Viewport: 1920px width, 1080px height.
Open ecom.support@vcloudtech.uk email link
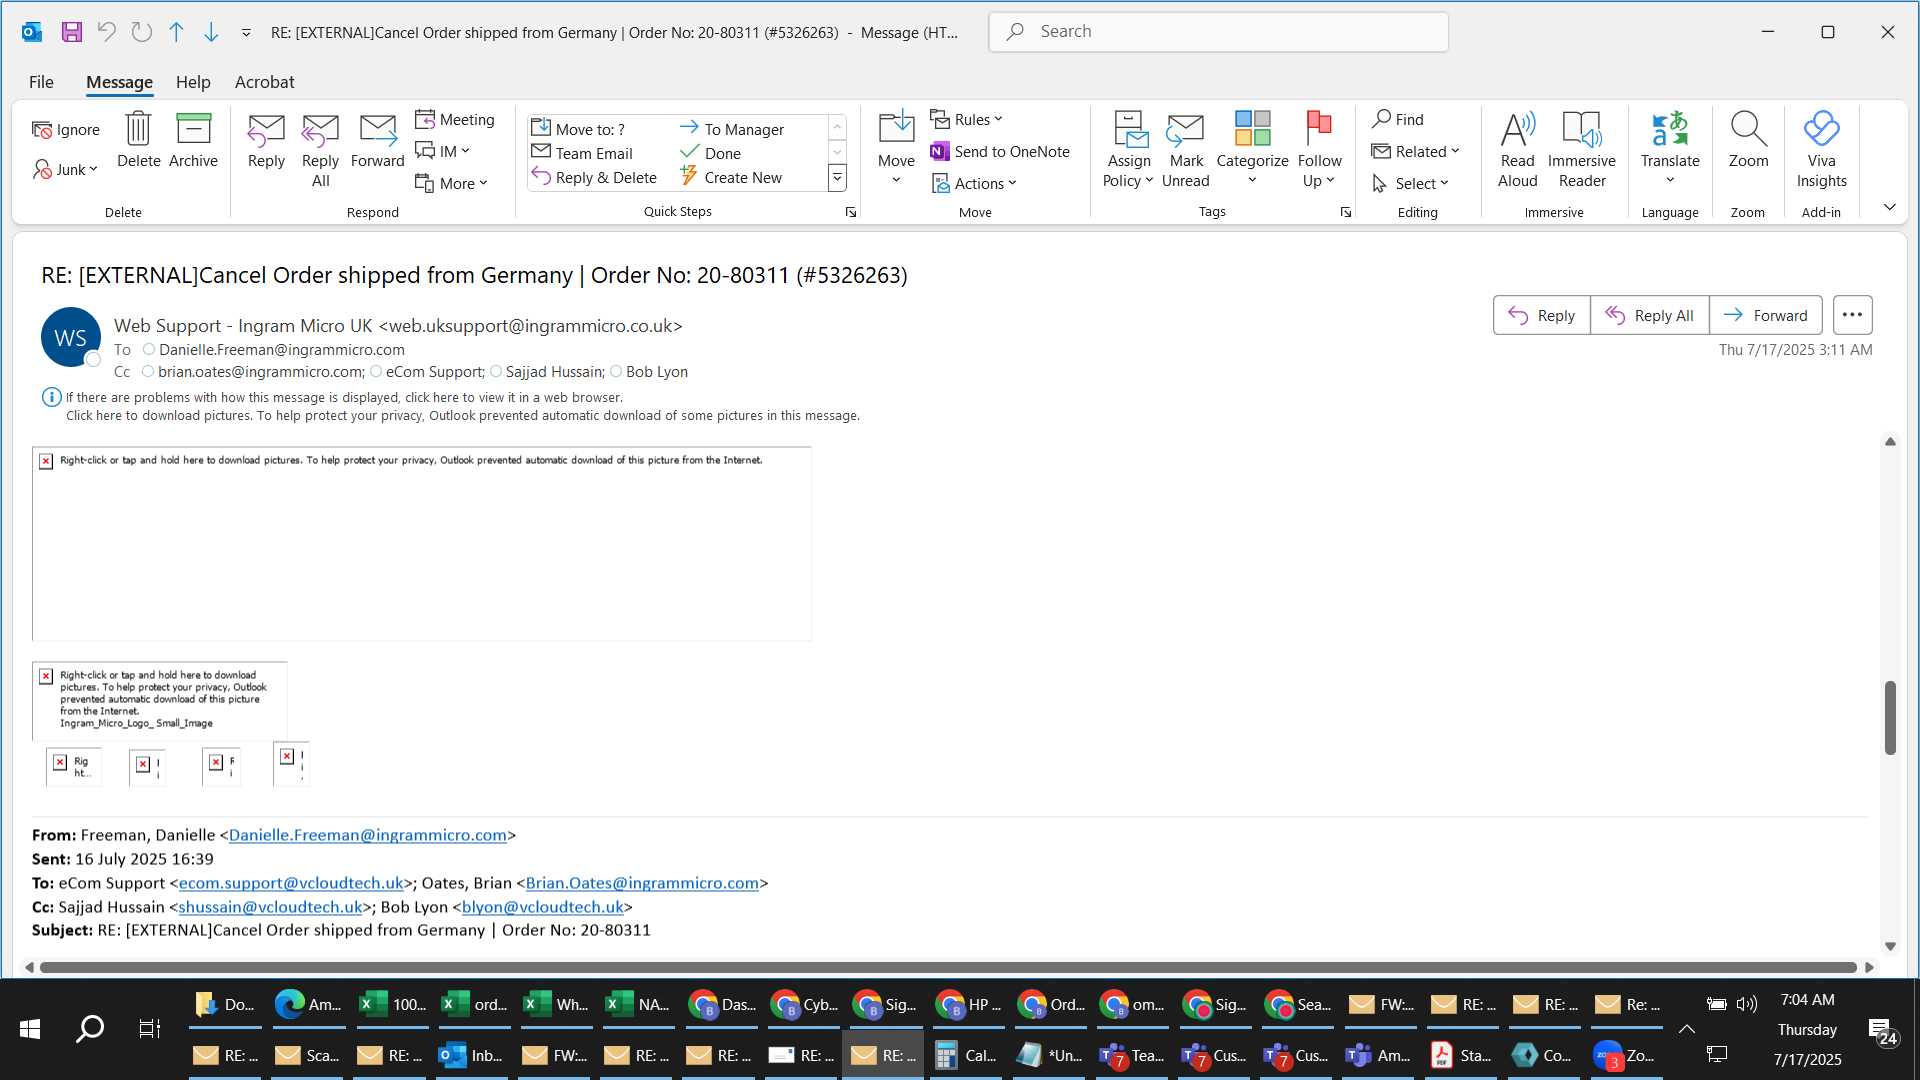[x=291, y=883]
